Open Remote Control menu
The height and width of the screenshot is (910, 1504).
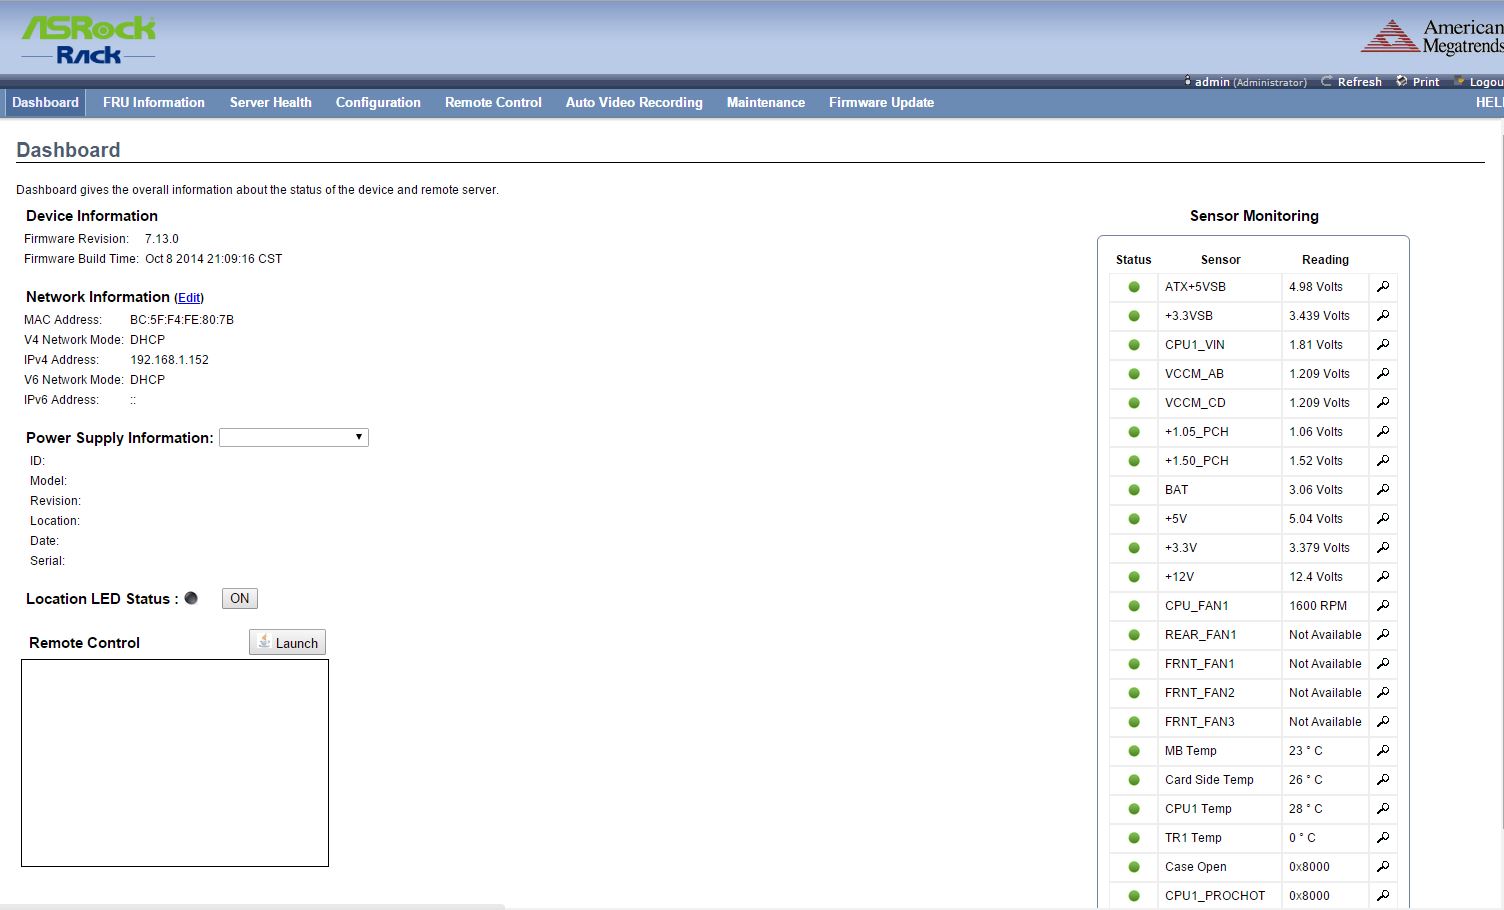tap(493, 102)
